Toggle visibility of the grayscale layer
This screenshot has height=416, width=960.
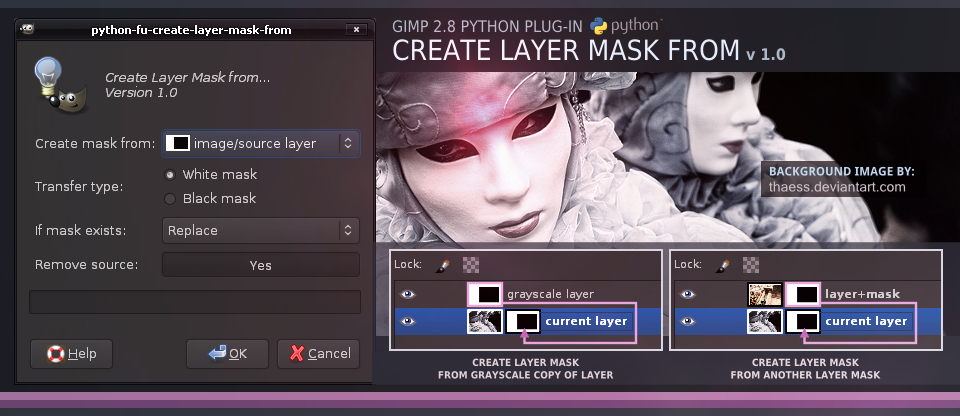408,294
